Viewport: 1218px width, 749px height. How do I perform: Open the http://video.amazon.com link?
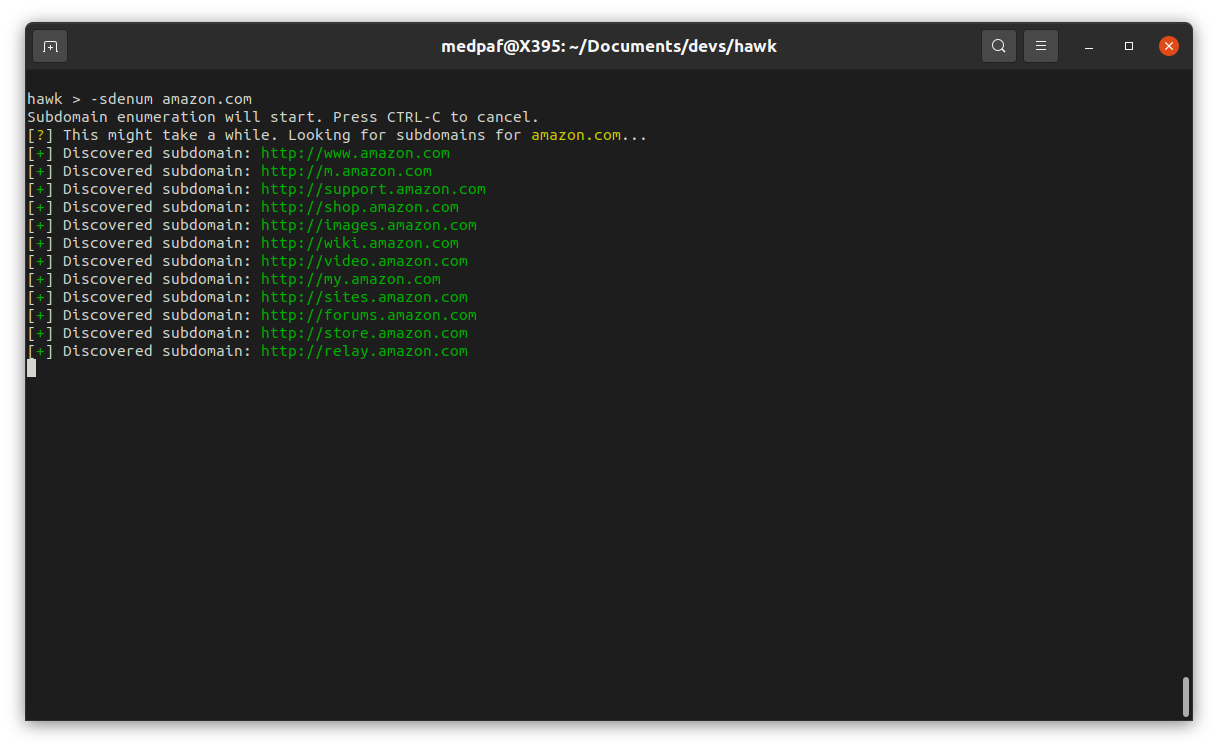click(364, 261)
